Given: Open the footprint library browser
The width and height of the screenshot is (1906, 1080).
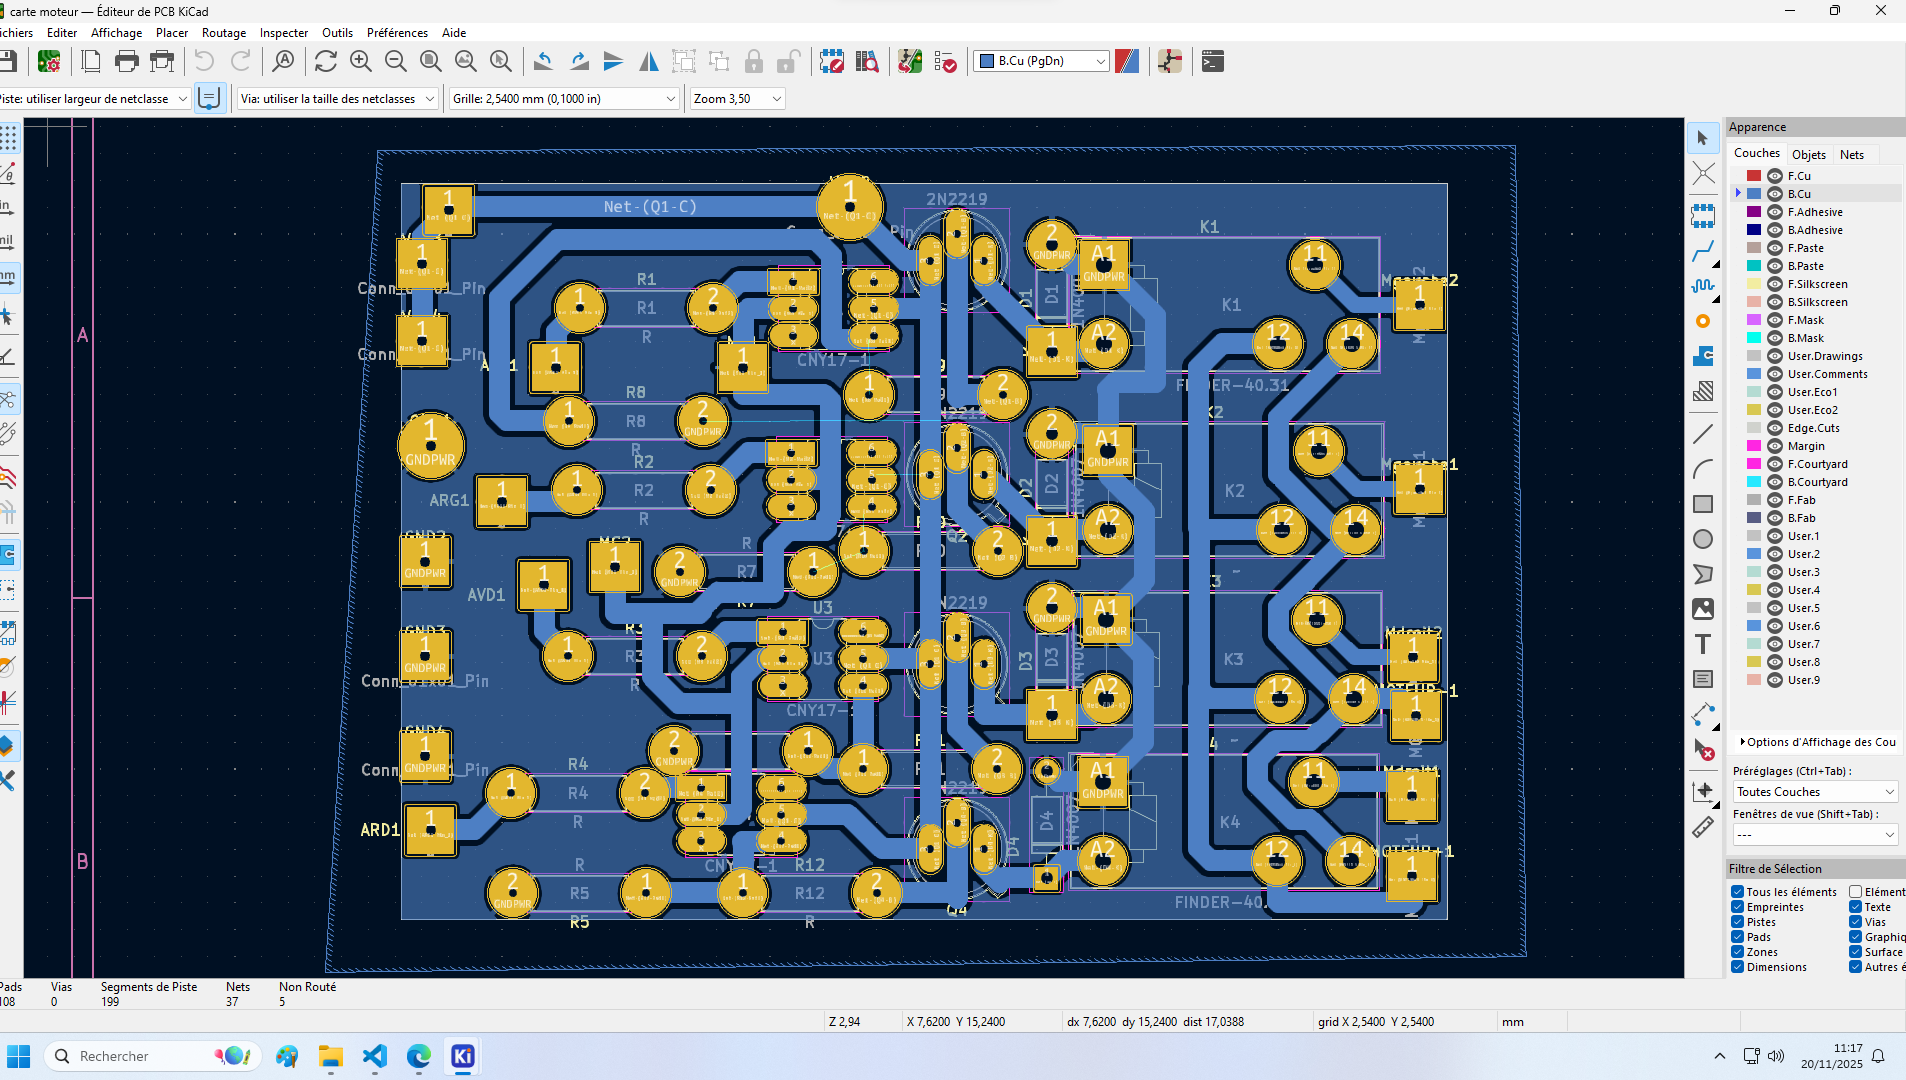Looking at the screenshot, I should pyautogui.click(x=867, y=61).
